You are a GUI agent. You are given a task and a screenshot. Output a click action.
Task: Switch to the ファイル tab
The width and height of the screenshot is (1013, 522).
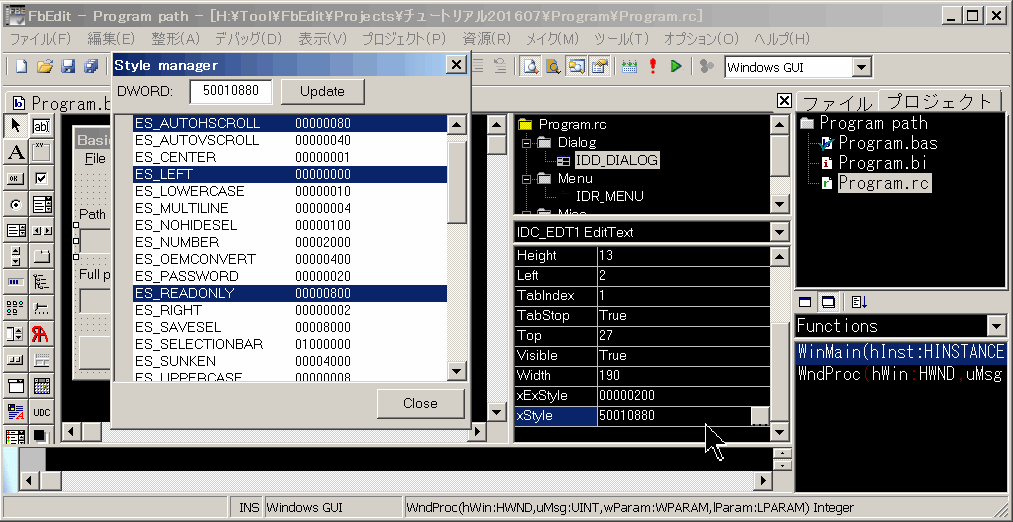(836, 102)
